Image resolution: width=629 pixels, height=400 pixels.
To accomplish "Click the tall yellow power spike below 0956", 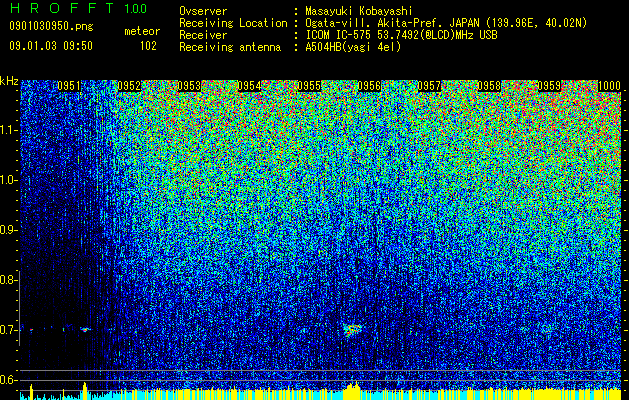I will [352, 391].
